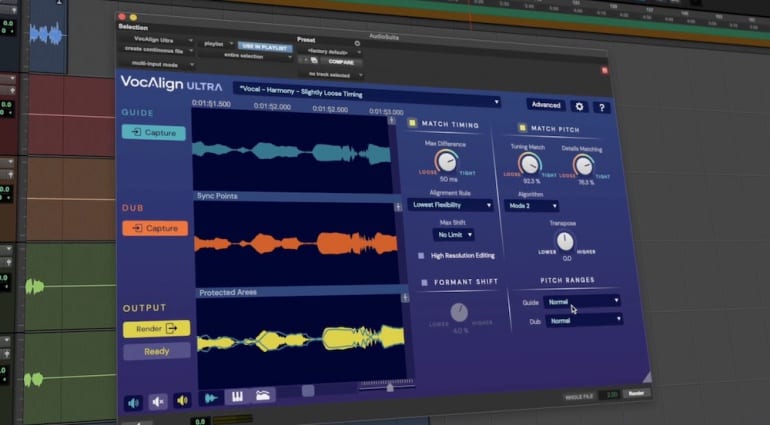Viewport: 770px width, 425px height.
Task: Open the Alignment Rule Lowest Flexibility dropdown
Action: click(450, 205)
